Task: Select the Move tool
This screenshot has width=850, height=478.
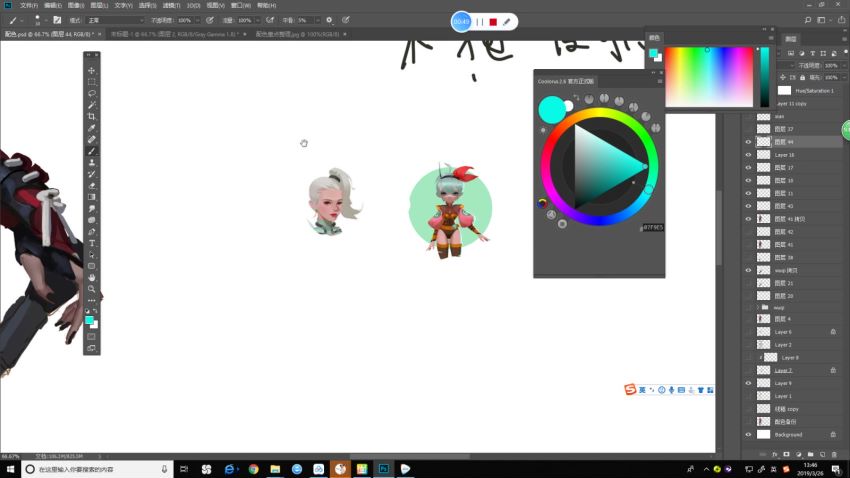Action: pyautogui.click(x=92, y=70)
